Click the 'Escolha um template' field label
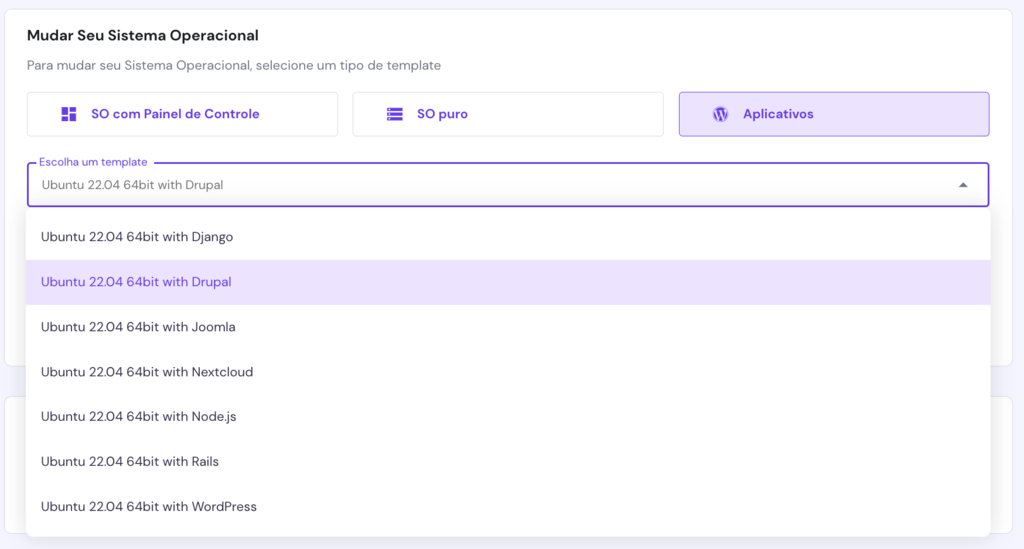This screenshot has width=1024, height=549. [93, 162]
